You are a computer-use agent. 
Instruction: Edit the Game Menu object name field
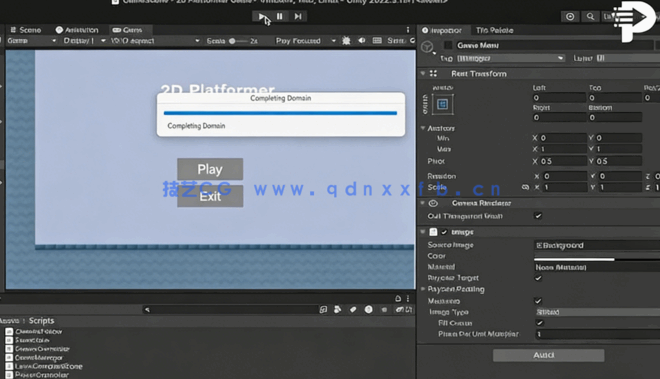[555, 45]
